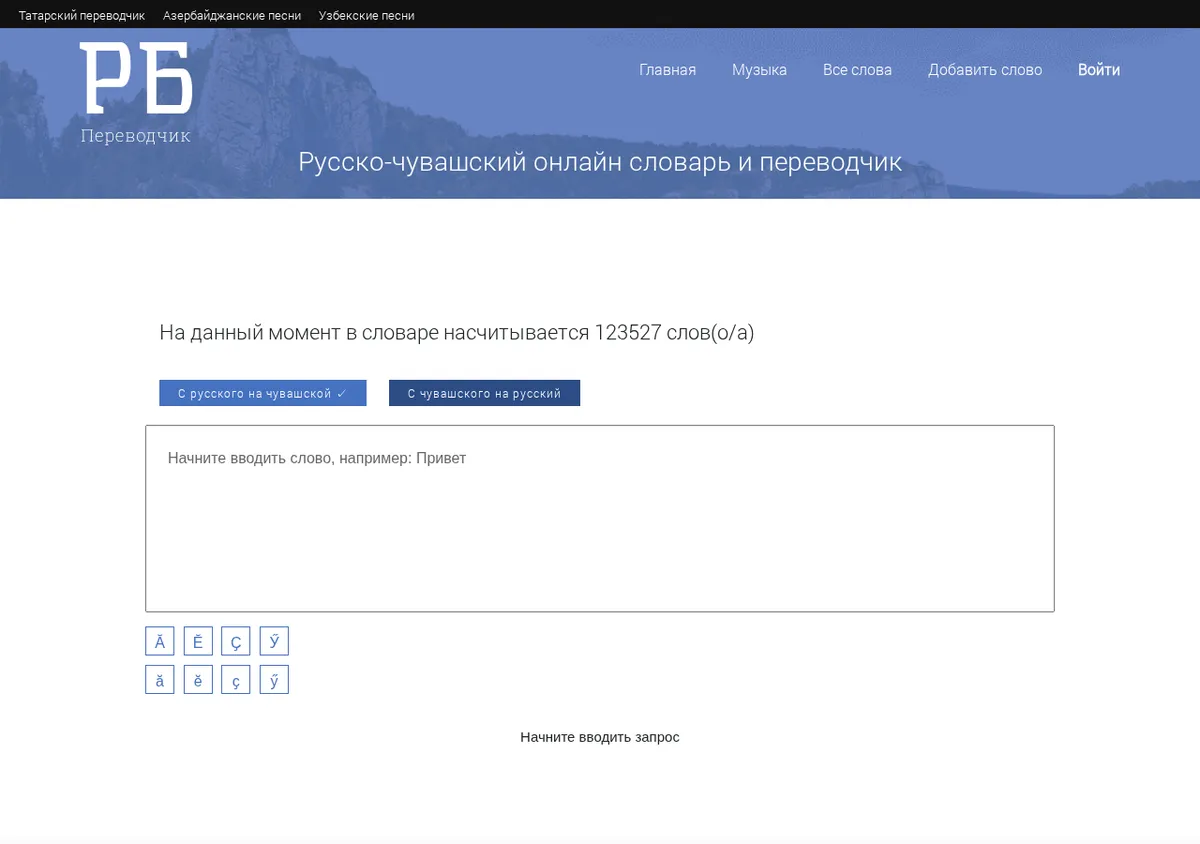This screenshot has height=844, width=1200.
Task: Insert uppercase Ç character button
Action: coord(236,642)
